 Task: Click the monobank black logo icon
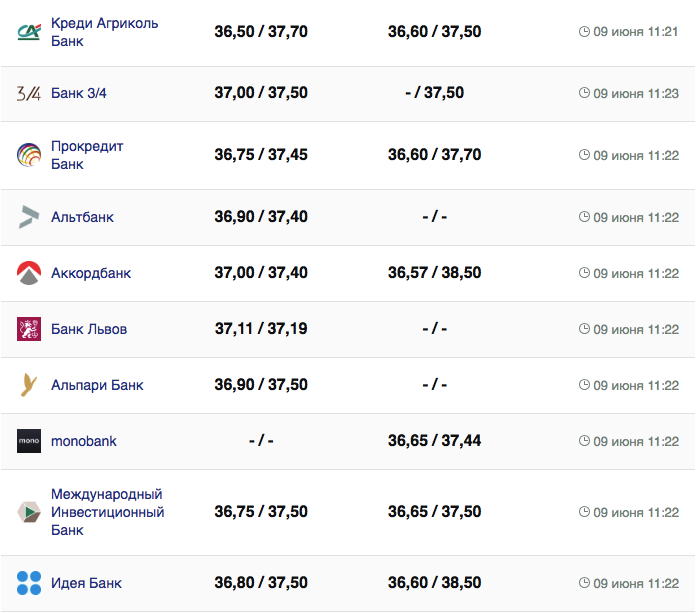tap(29, 441)
